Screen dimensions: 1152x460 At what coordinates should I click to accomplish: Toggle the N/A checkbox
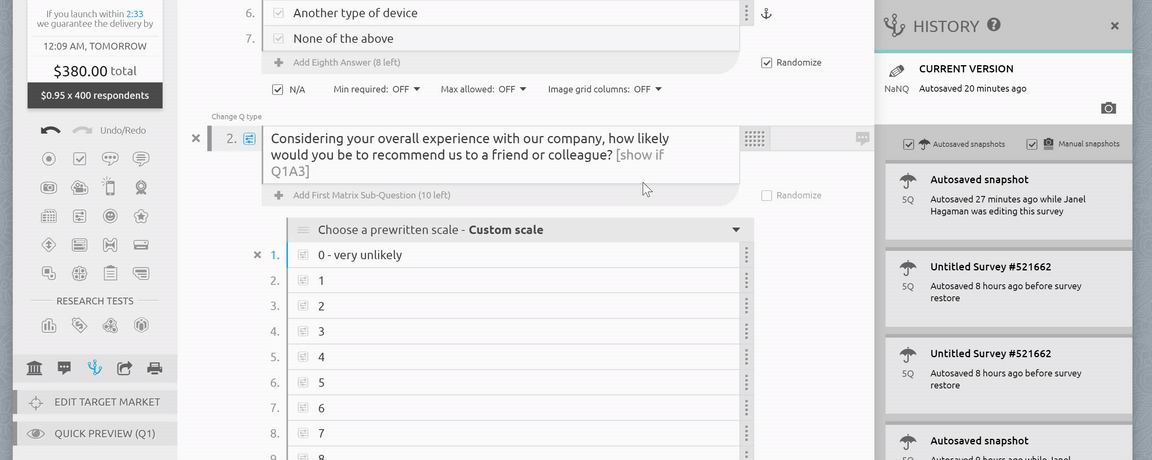(x=277, y=90)
